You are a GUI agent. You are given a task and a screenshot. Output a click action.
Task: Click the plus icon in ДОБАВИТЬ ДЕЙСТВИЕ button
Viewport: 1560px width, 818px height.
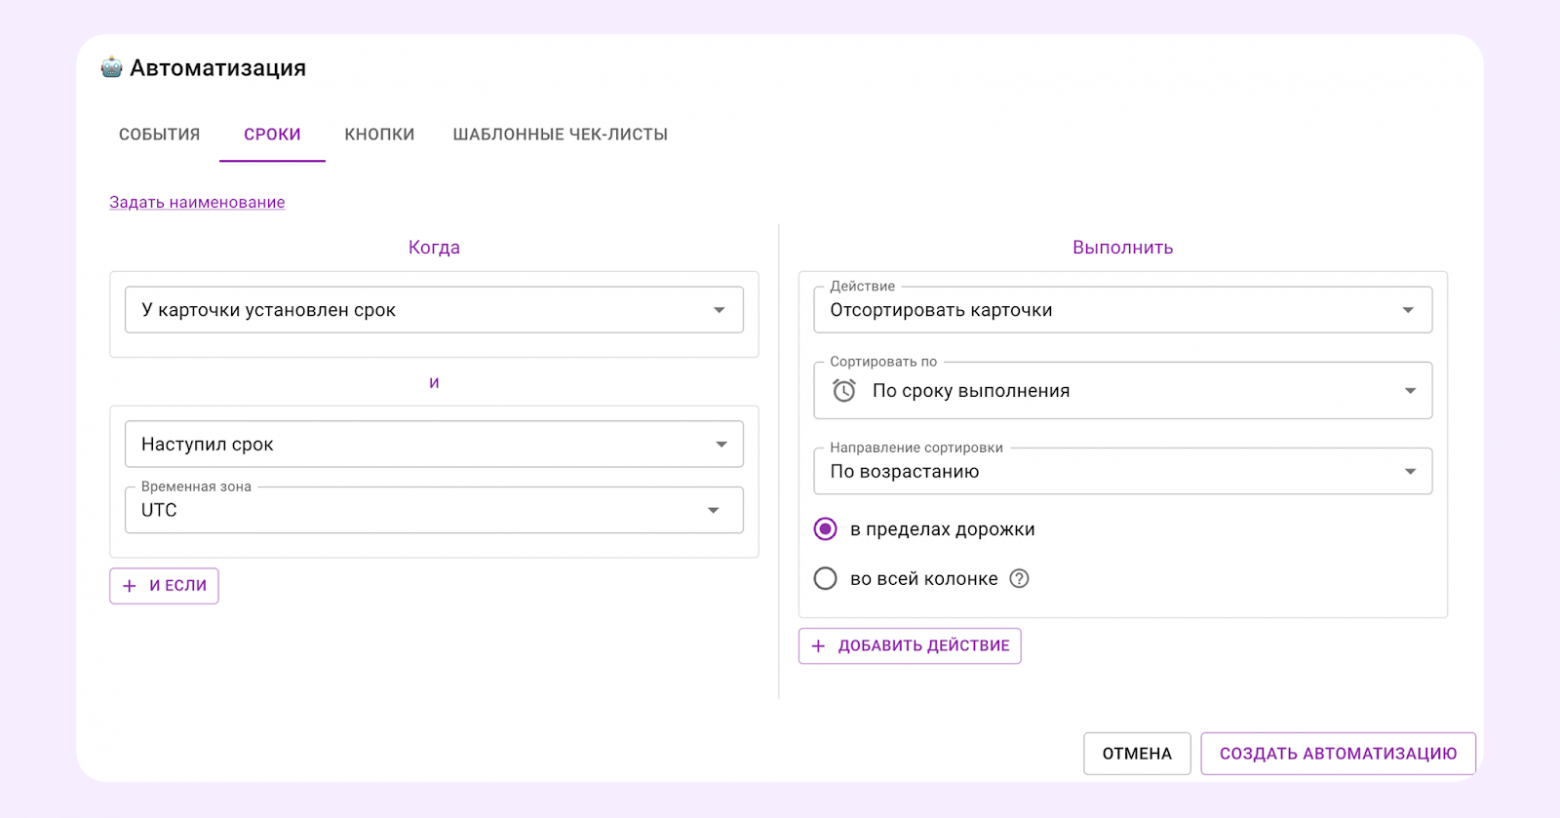pyautogui.click(x=818, y=645)
